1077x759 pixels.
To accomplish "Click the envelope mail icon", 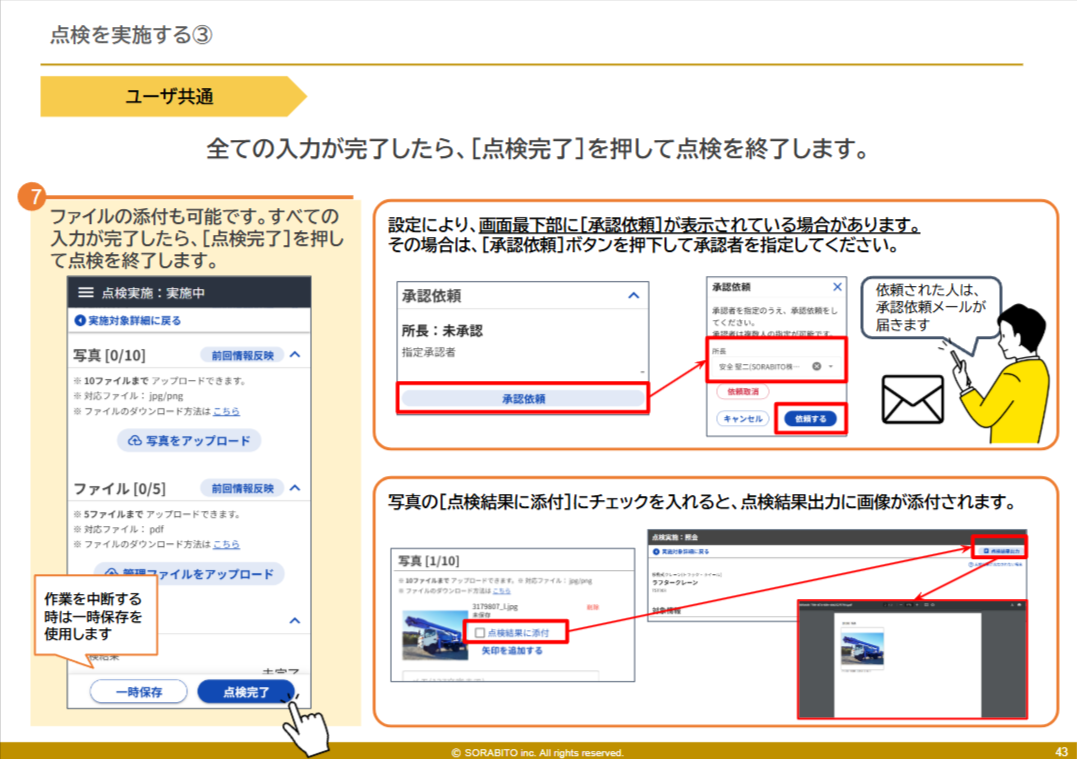I will click(x=912, y=400).
